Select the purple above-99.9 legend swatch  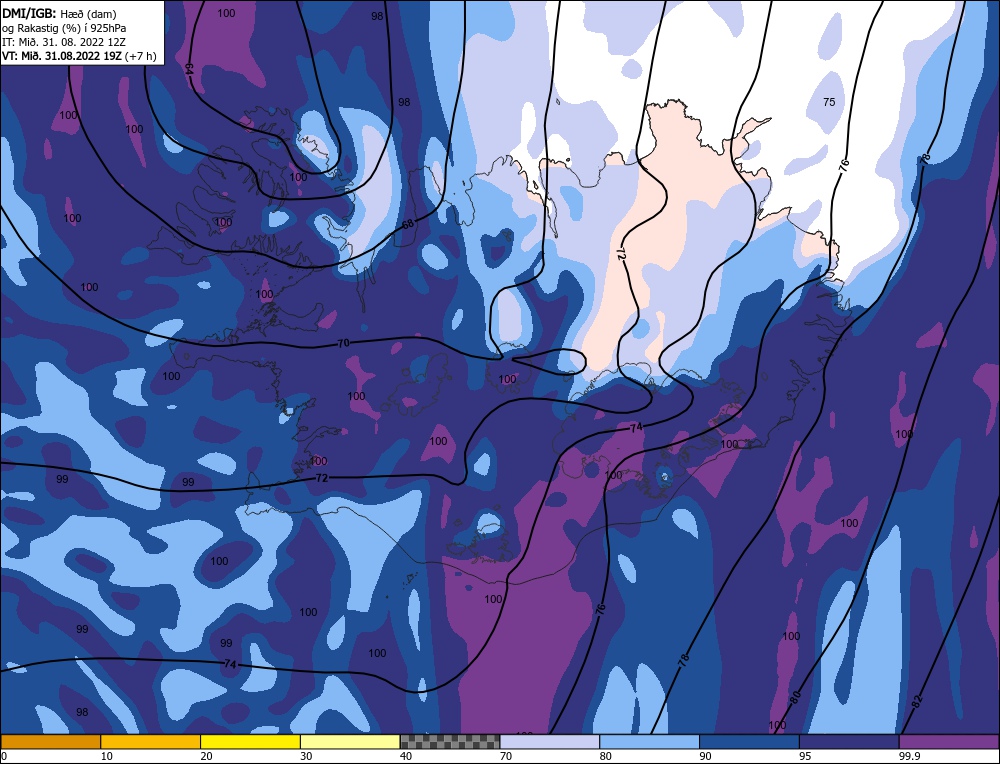[x=949, y=742]
